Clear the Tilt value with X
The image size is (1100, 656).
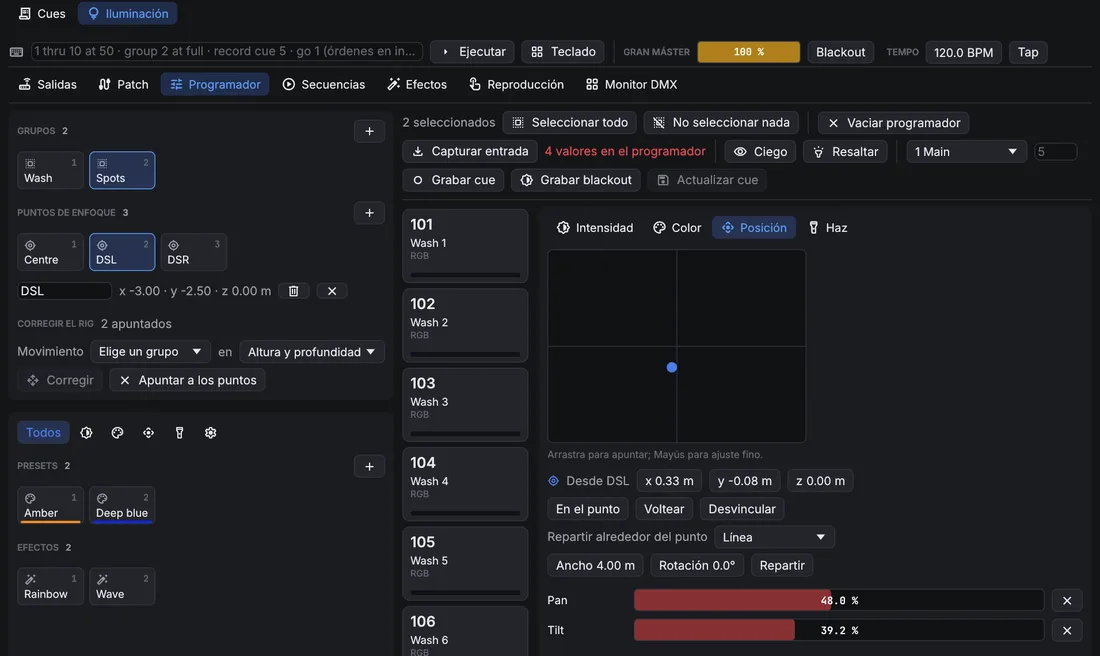click(x=1067, y=631)
